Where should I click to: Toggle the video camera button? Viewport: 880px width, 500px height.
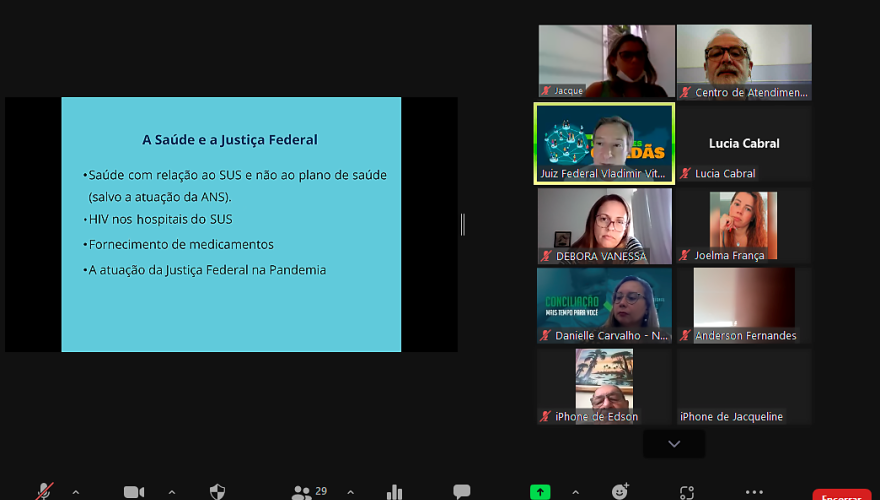click(133, 492)
